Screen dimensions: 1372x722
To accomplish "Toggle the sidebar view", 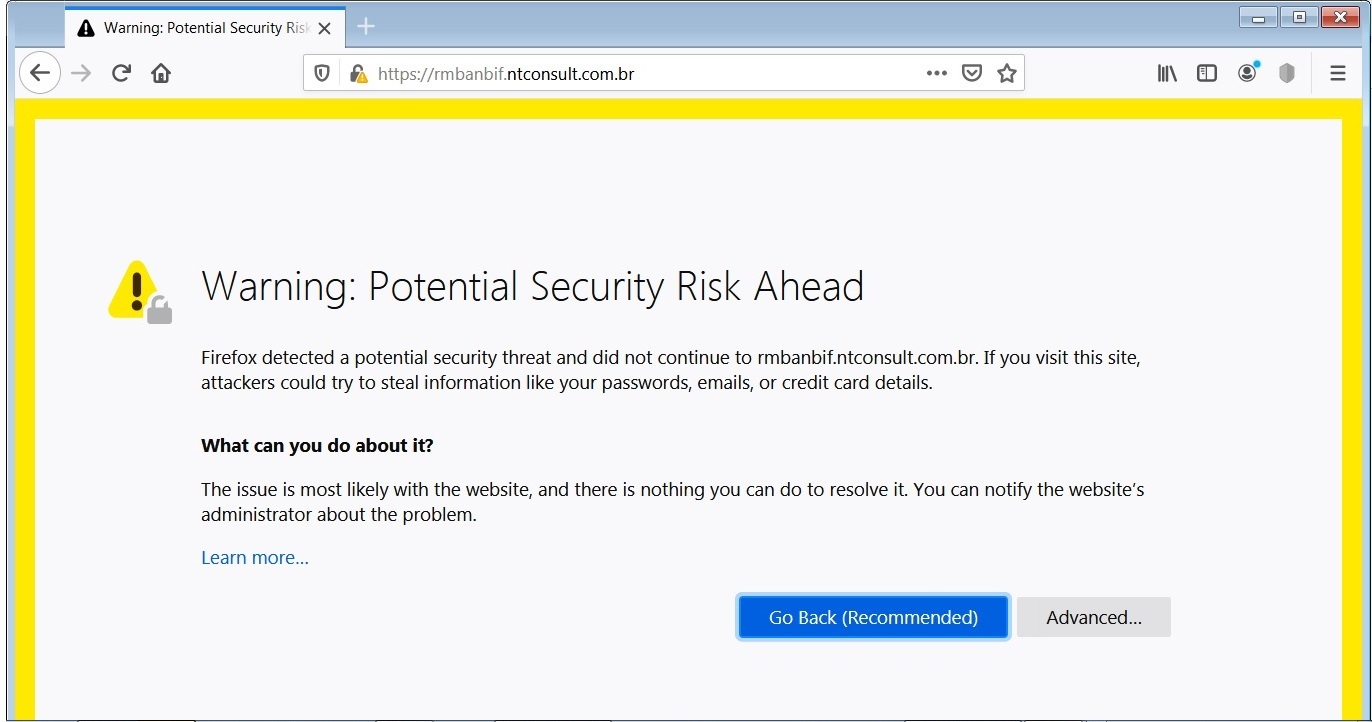I will 1207,73.
